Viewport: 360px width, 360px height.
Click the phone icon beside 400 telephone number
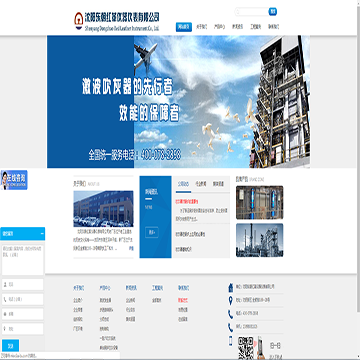231,314
